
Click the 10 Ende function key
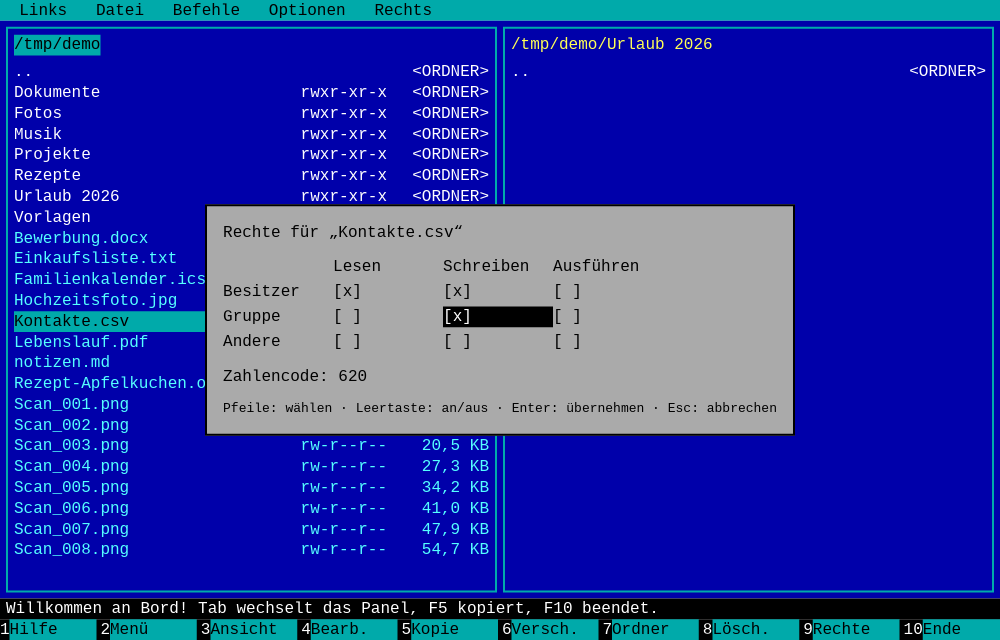(x=950, y=629)
